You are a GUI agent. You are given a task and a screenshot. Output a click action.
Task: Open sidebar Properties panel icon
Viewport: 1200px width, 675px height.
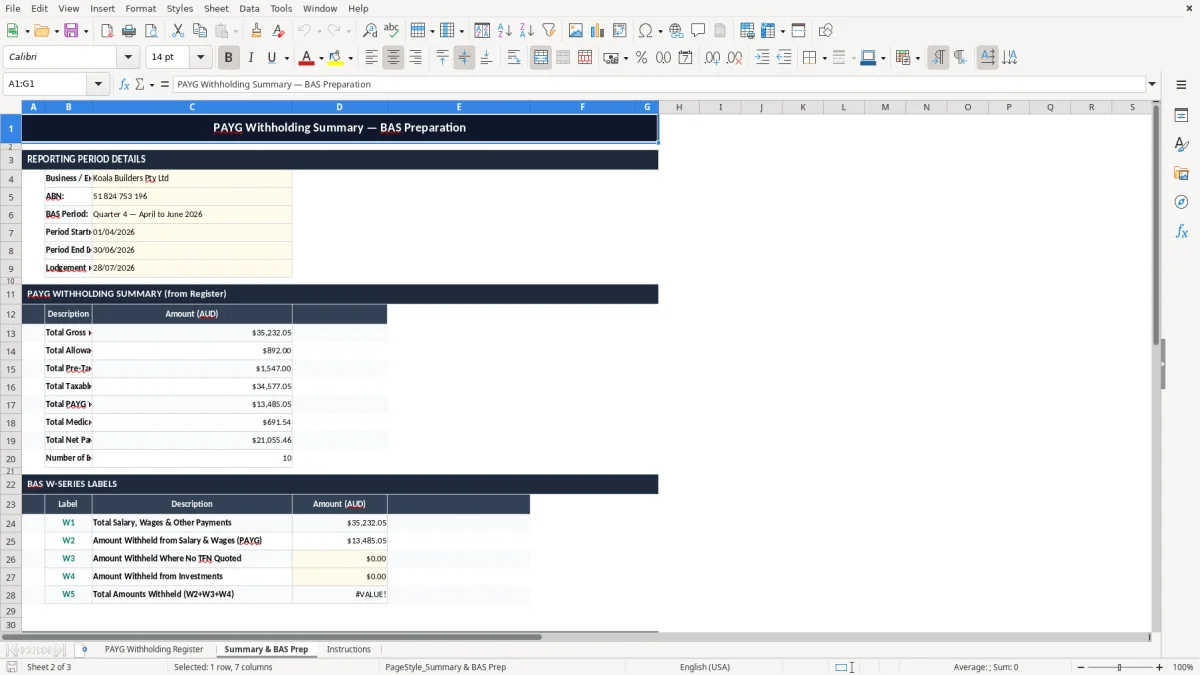pyautogui.click(x=1181, y=116)
